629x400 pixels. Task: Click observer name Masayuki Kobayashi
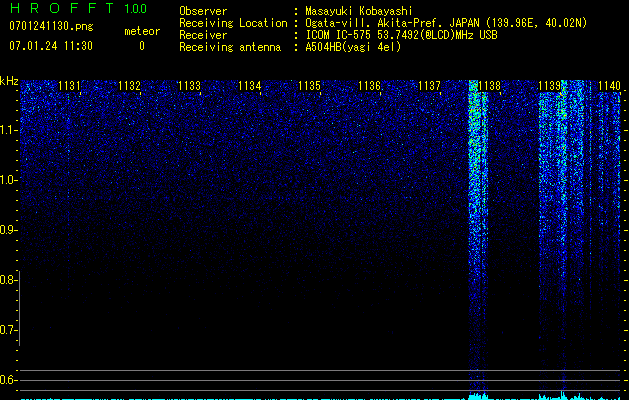(x=359, y=11)
